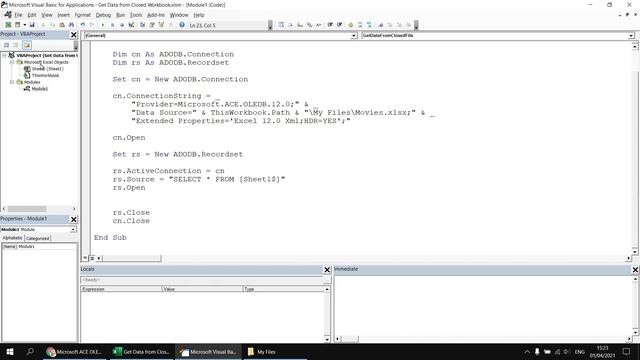Uncomment the selected block
This screenshot has height=360, width=640.
pos(369,25)
